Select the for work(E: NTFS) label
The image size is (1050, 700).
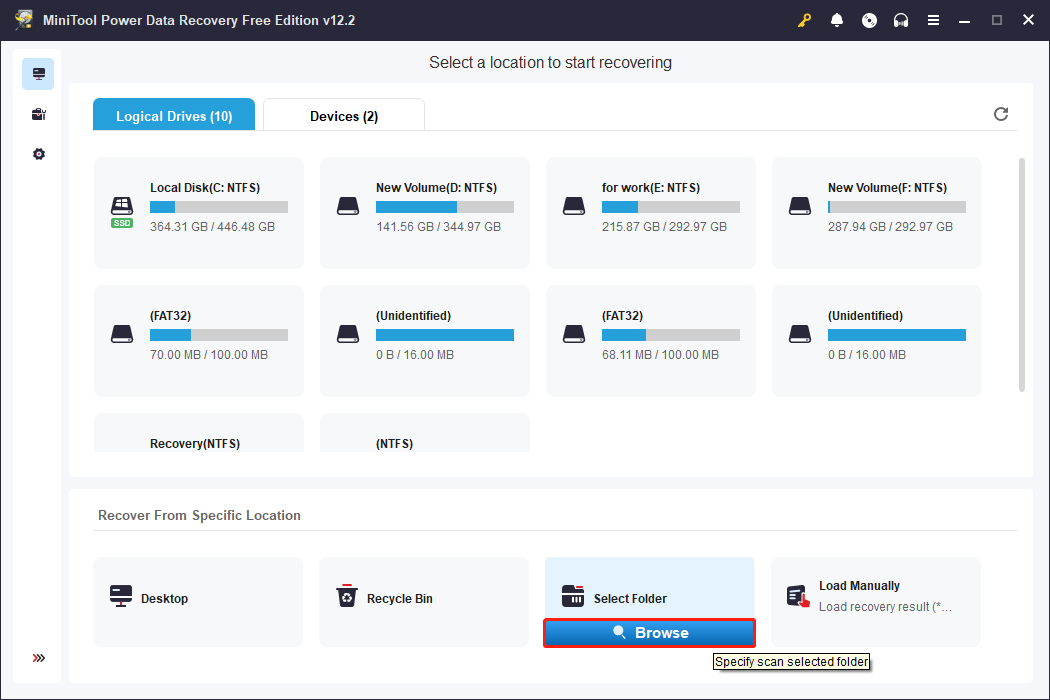point(651,188)
